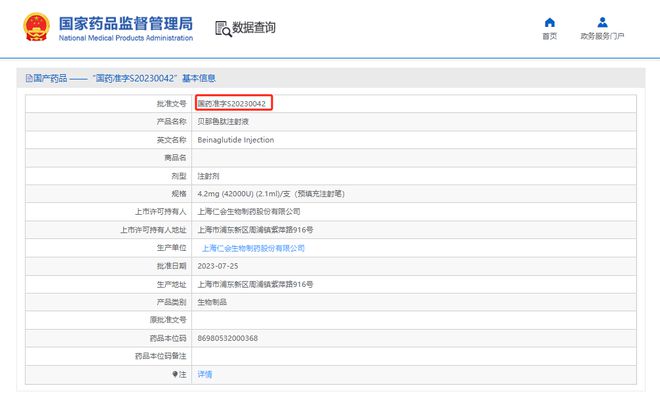
Task: Click the 生产地址 row label
Action: pos(171,285)
